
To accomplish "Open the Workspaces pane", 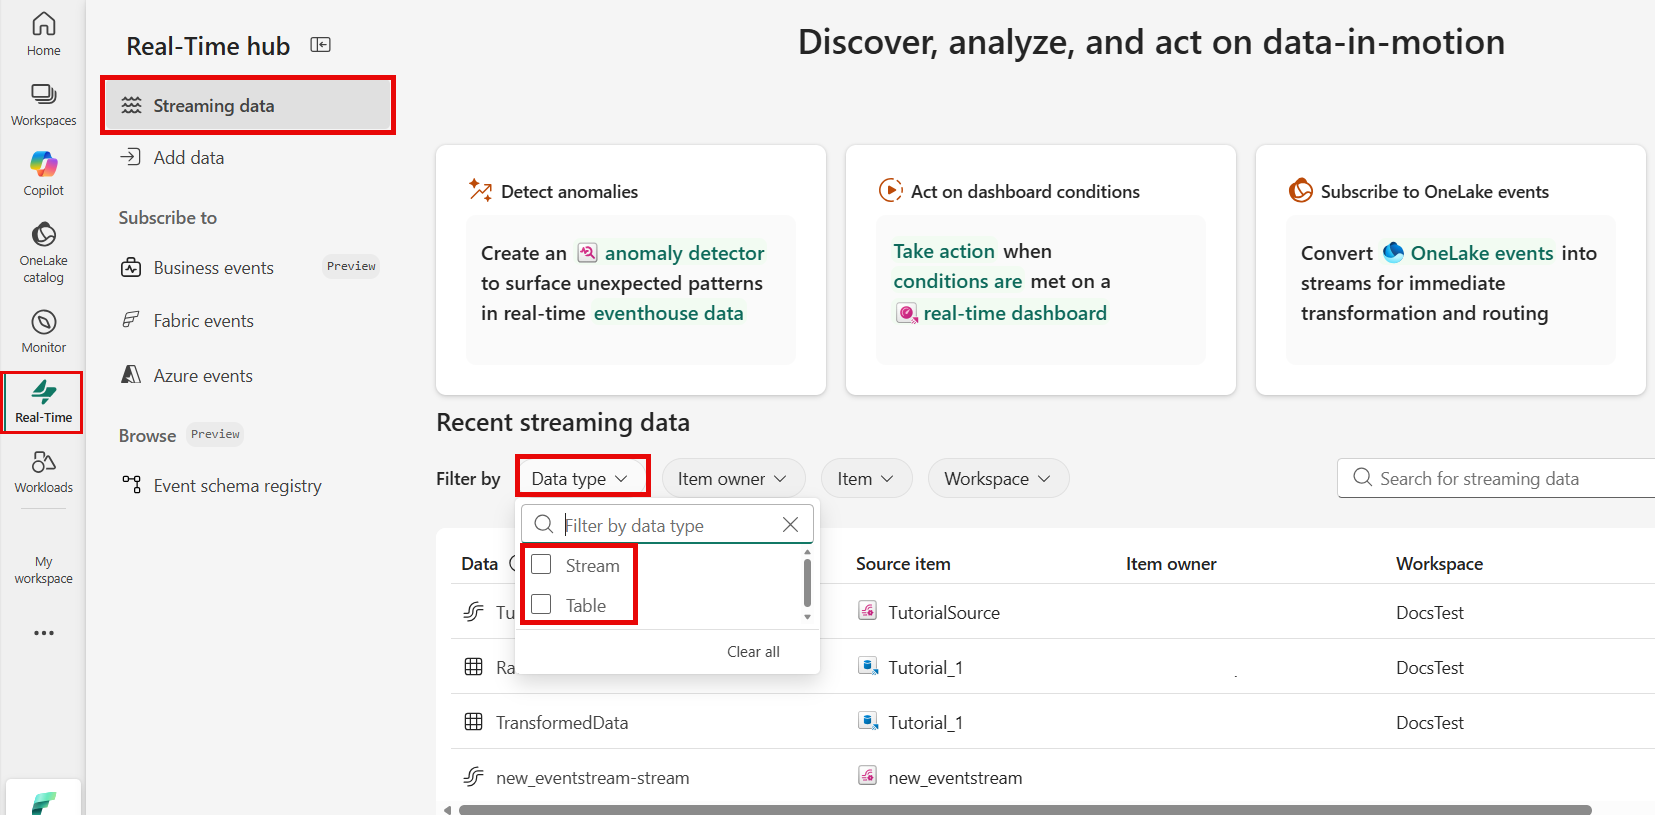I will (43, 104).
